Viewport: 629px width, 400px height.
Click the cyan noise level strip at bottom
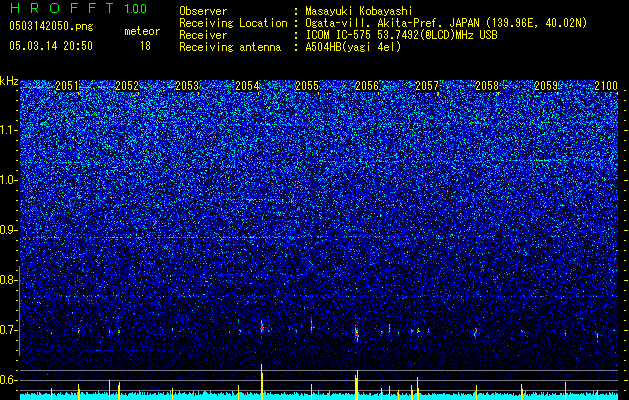pyautogui.click(x=319, y=396)
